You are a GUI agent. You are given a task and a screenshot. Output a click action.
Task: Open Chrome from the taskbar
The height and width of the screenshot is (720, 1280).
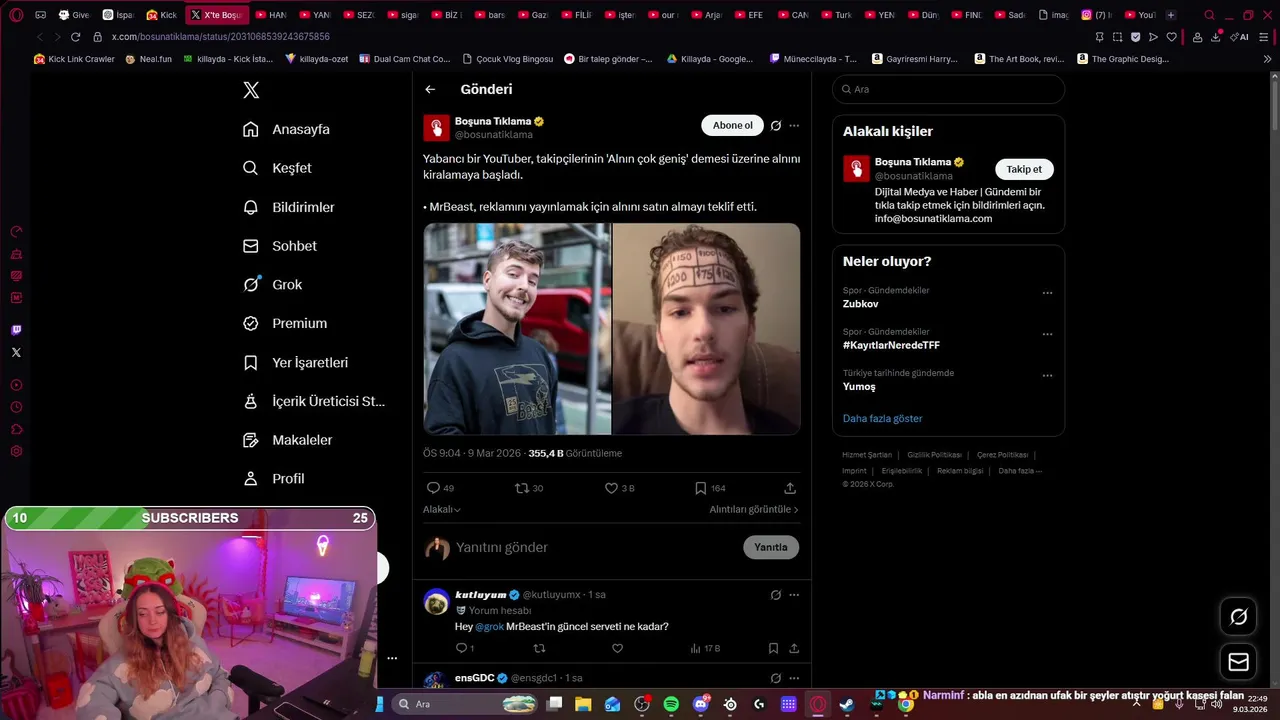pos(905,704)
